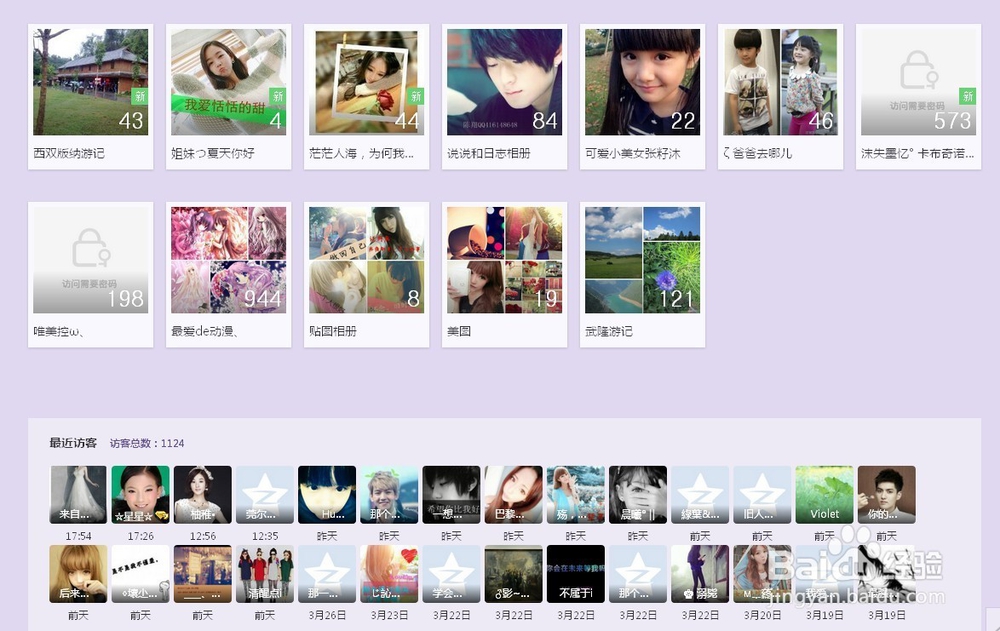Open visitor 绿叶&… default star avatar
Screen dimensions: 1000x631
(700, 494)
